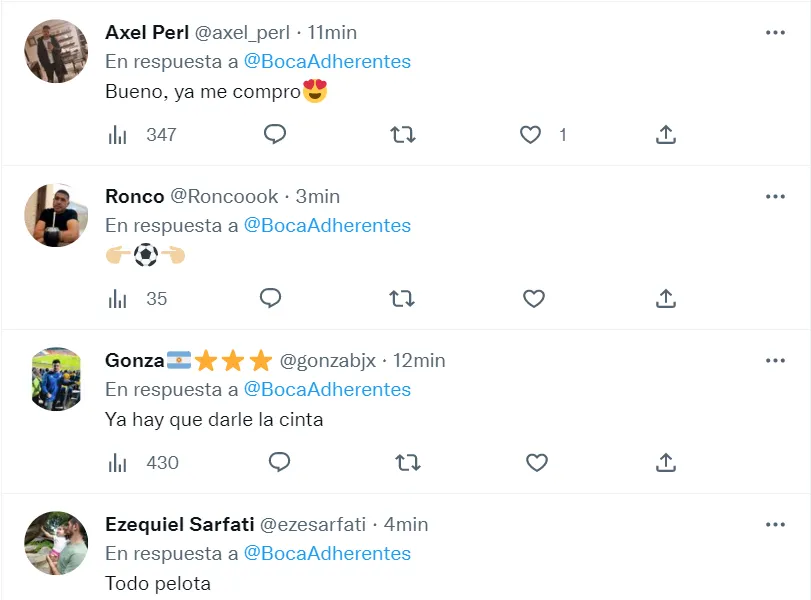Open Ezequiel Sarfati's profile name
Image resolution: width=811 pixels, height=600 pixels.
click(x=180, y=524)
